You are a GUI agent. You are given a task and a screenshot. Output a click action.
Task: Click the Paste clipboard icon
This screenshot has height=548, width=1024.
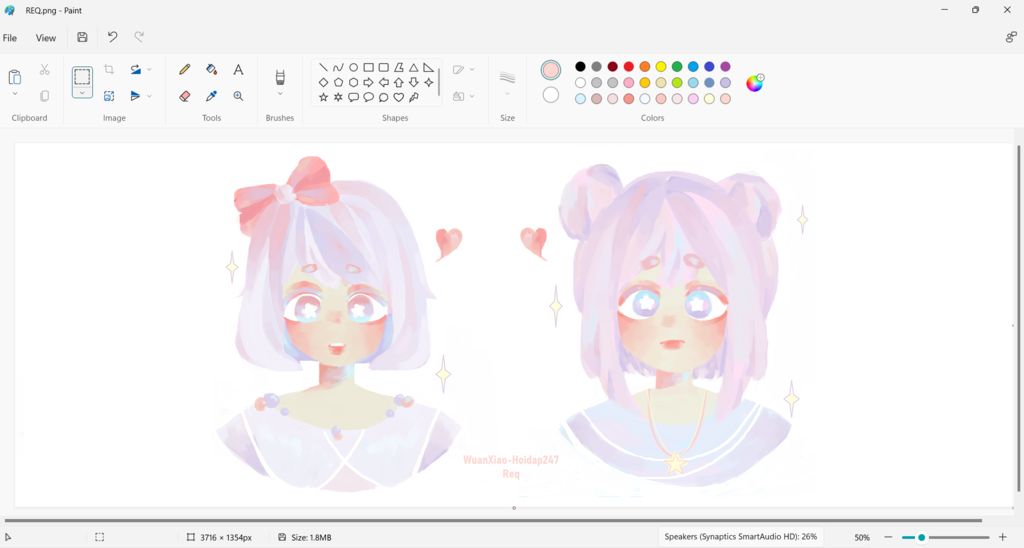[14, 77]
